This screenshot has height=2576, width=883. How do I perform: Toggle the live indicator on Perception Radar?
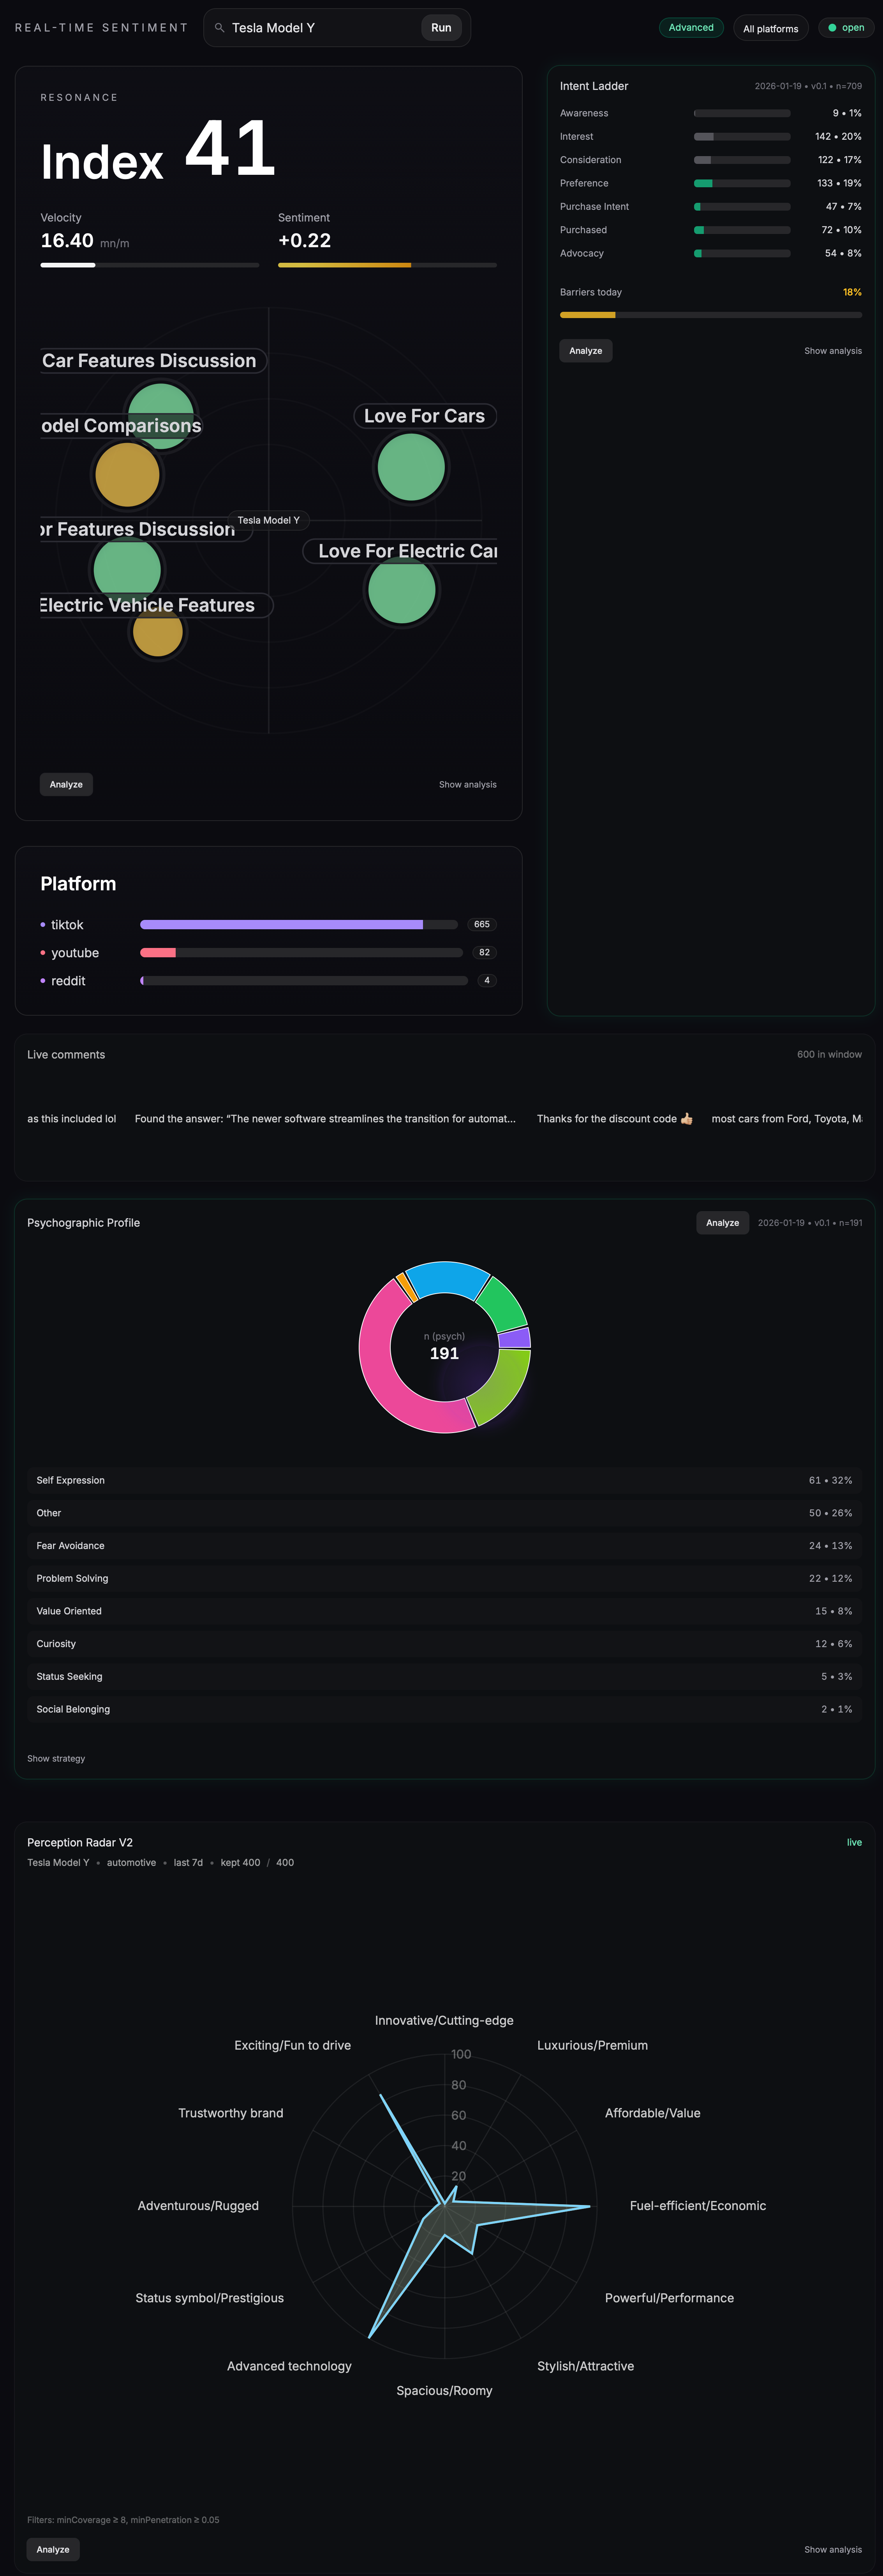click(854, 1842)
